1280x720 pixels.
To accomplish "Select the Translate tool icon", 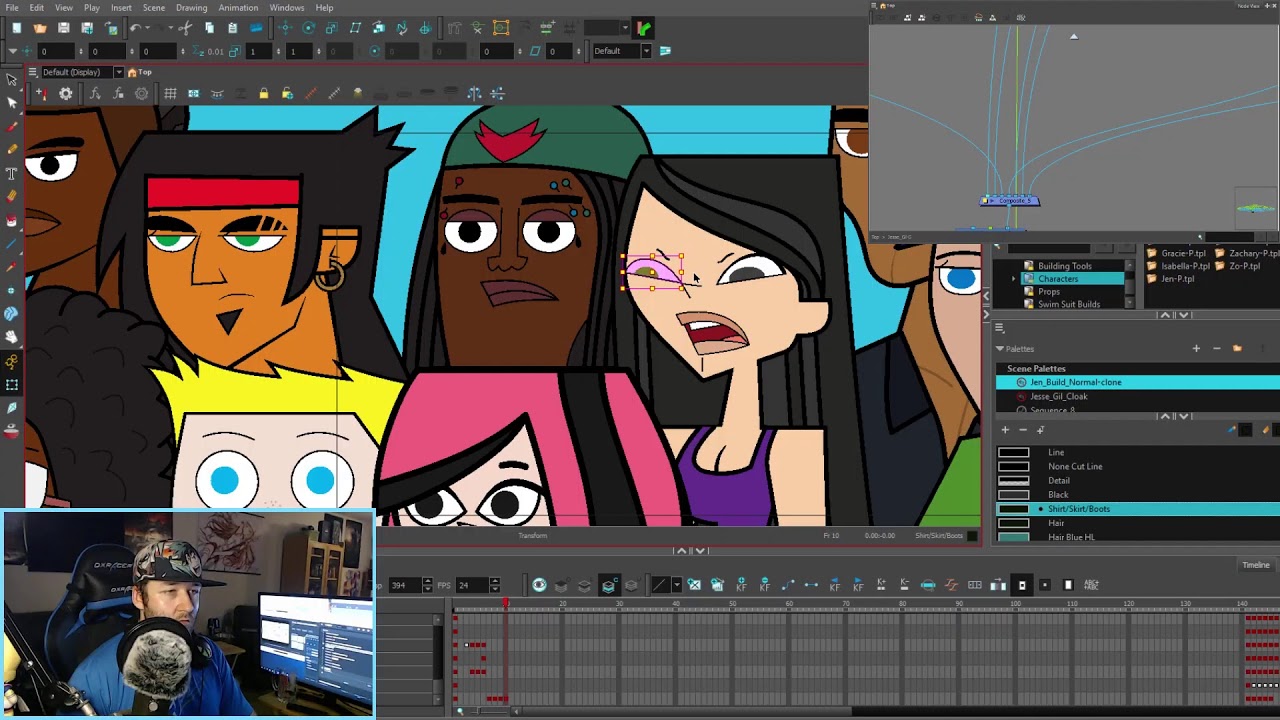I will click(x=285, y=28).
